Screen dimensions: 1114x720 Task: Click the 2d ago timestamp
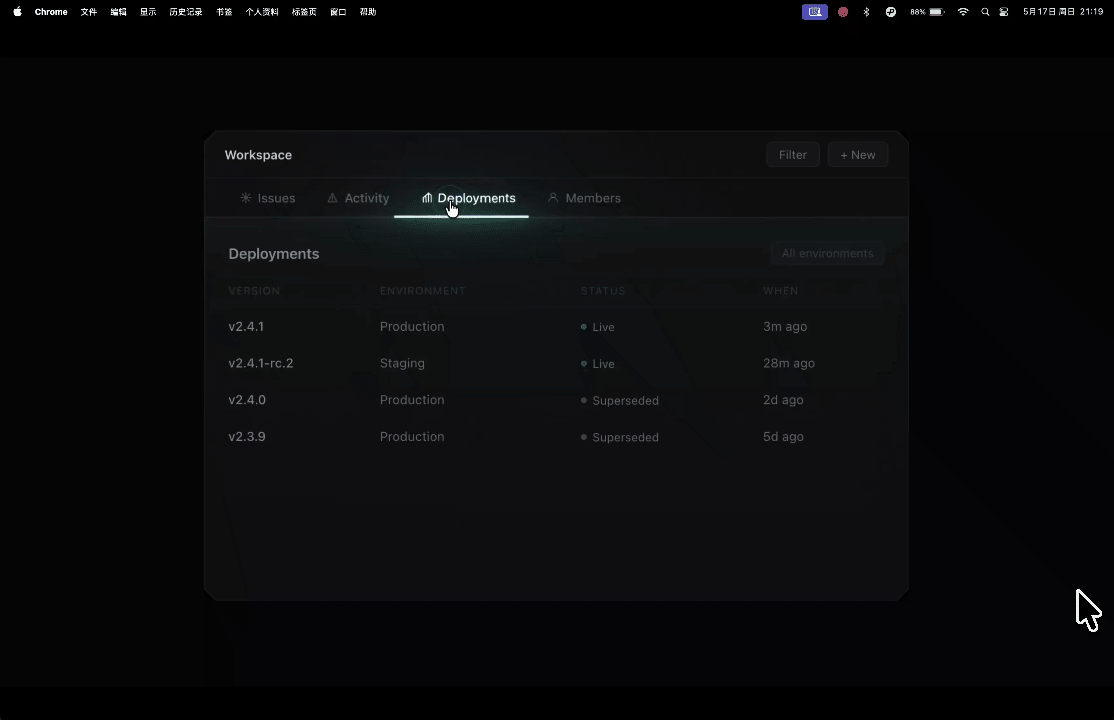(x=783, y=400)
